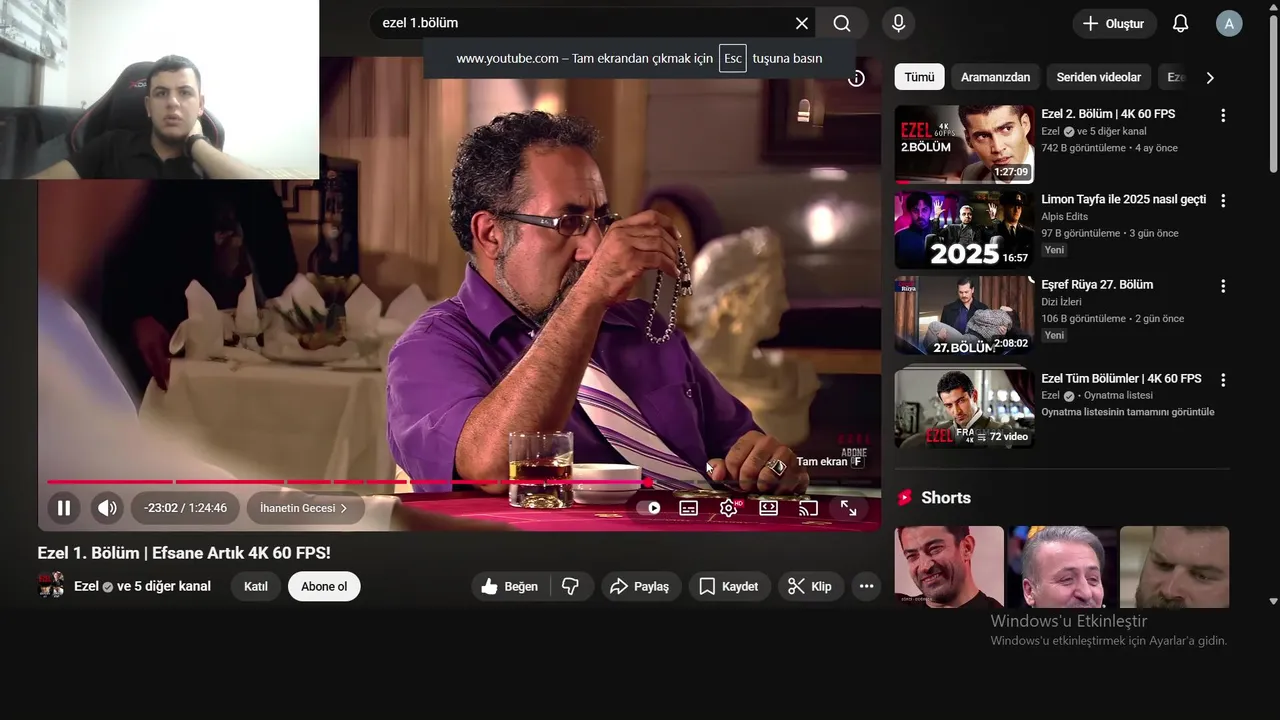1280x720 pixels.
Task: Open video info card icon
Action: [x=856, y=78]
